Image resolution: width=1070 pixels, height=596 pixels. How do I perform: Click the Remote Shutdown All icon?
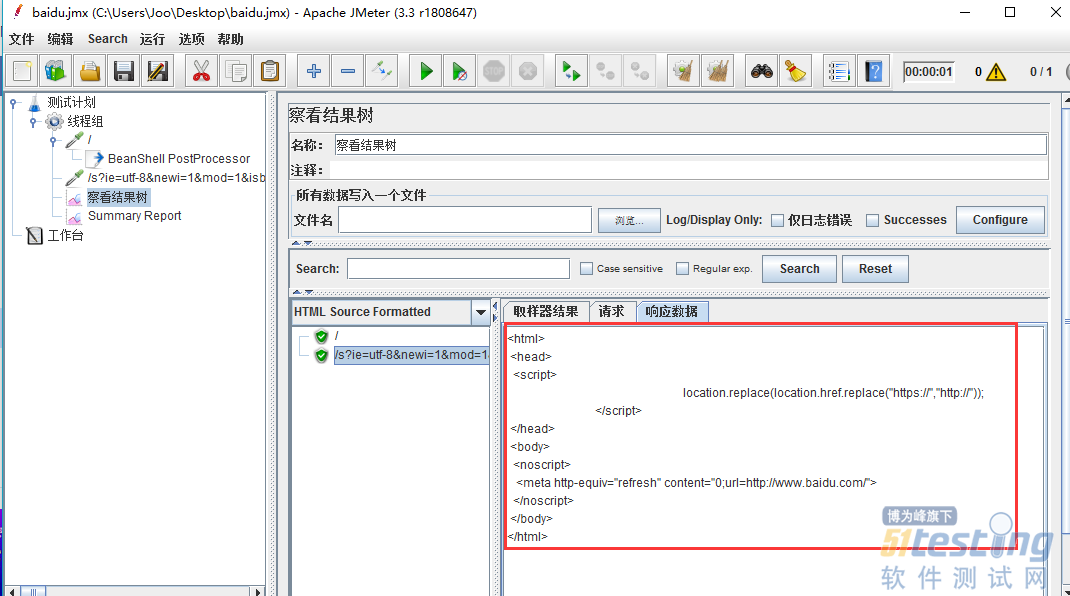click(639, 71)
